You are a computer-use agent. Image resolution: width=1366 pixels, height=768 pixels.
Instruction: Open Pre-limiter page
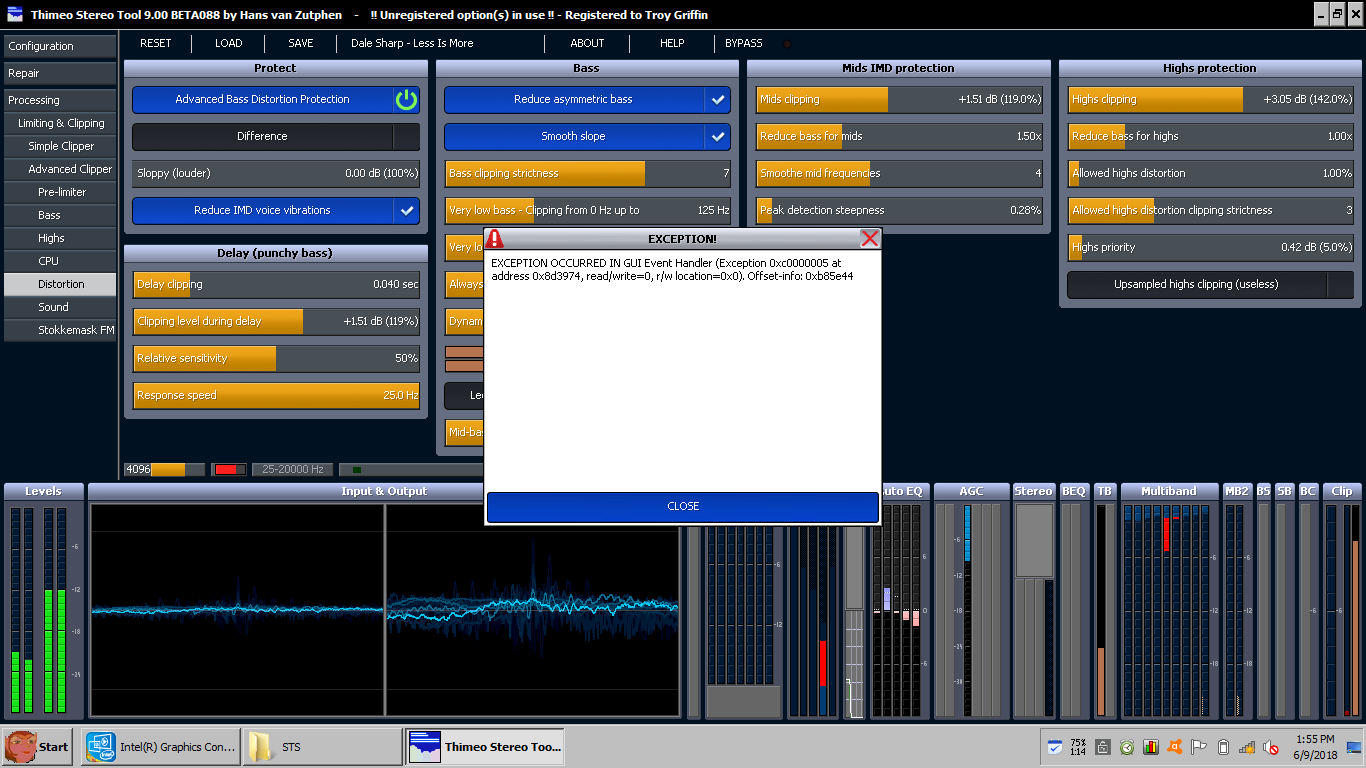[60, 192]
